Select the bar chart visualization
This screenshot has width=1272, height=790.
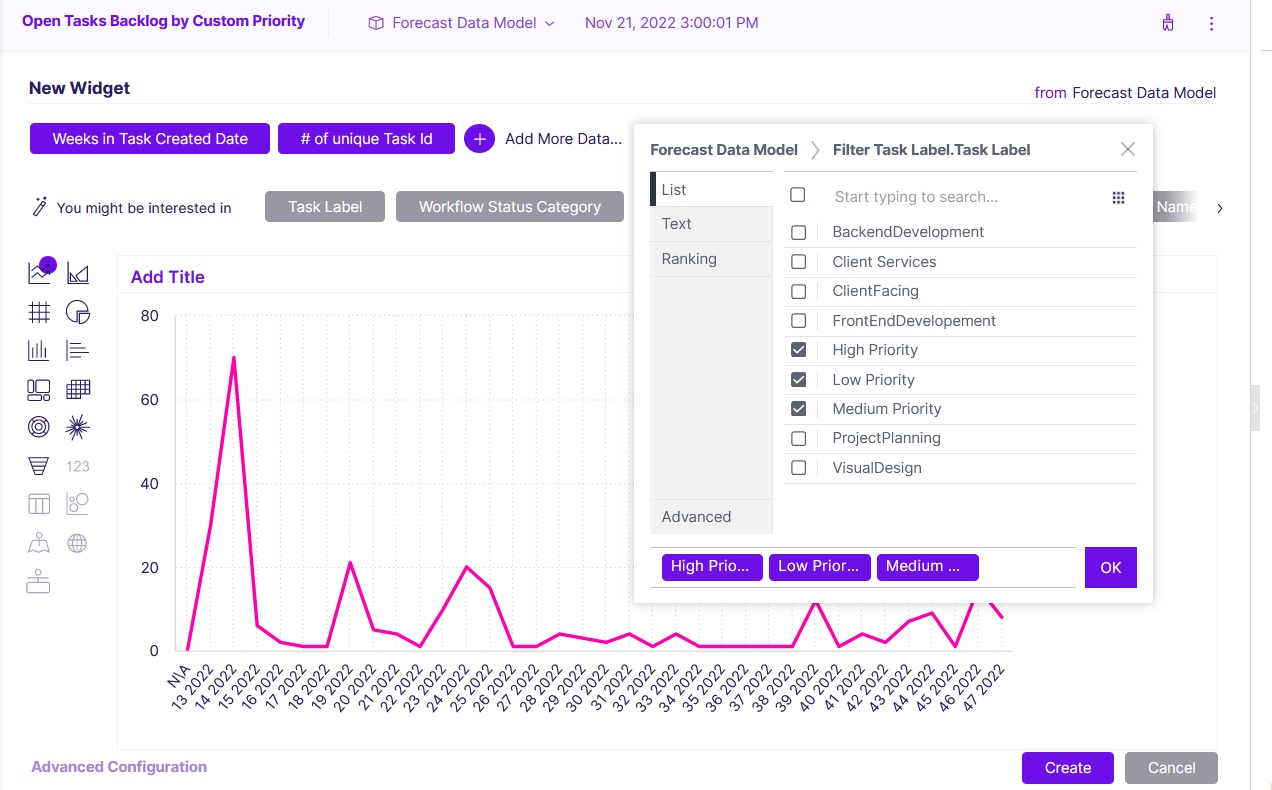tap(38, 350)
